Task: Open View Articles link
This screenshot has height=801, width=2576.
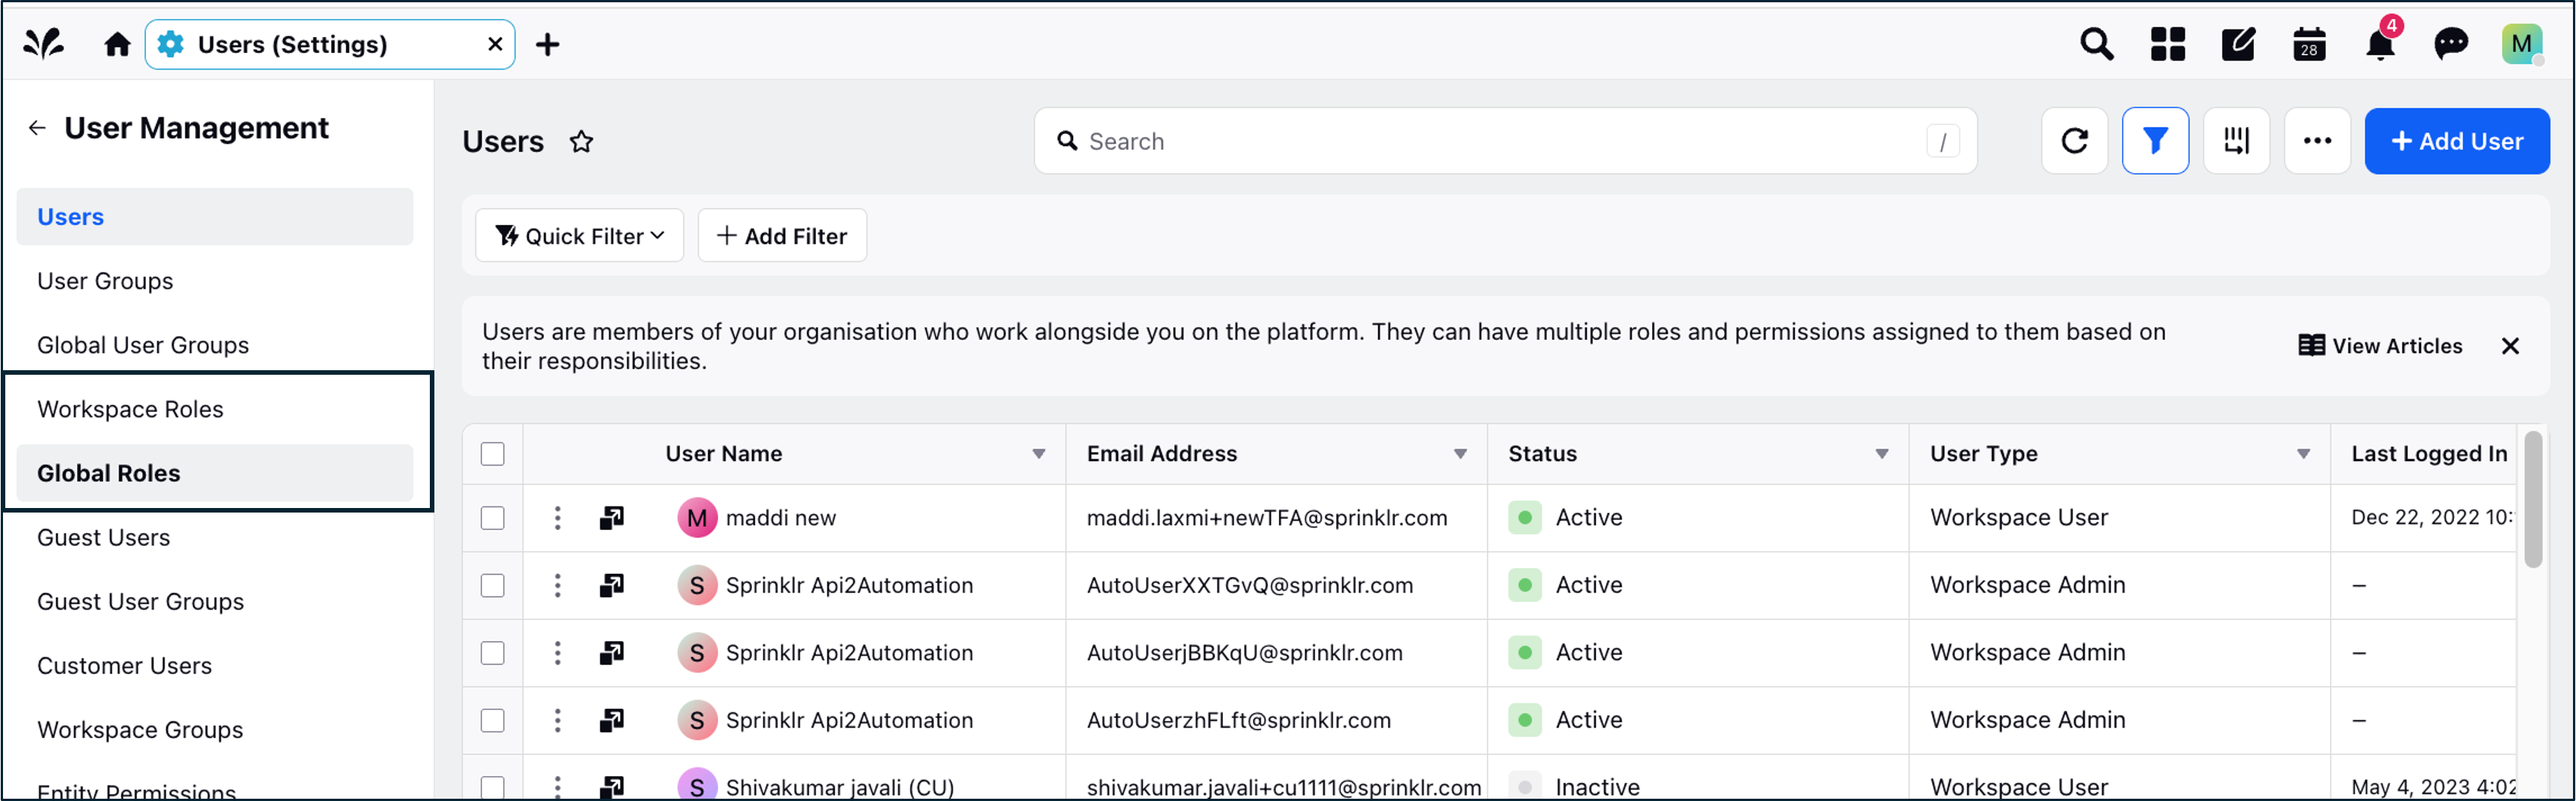Action: point(2380,346)
